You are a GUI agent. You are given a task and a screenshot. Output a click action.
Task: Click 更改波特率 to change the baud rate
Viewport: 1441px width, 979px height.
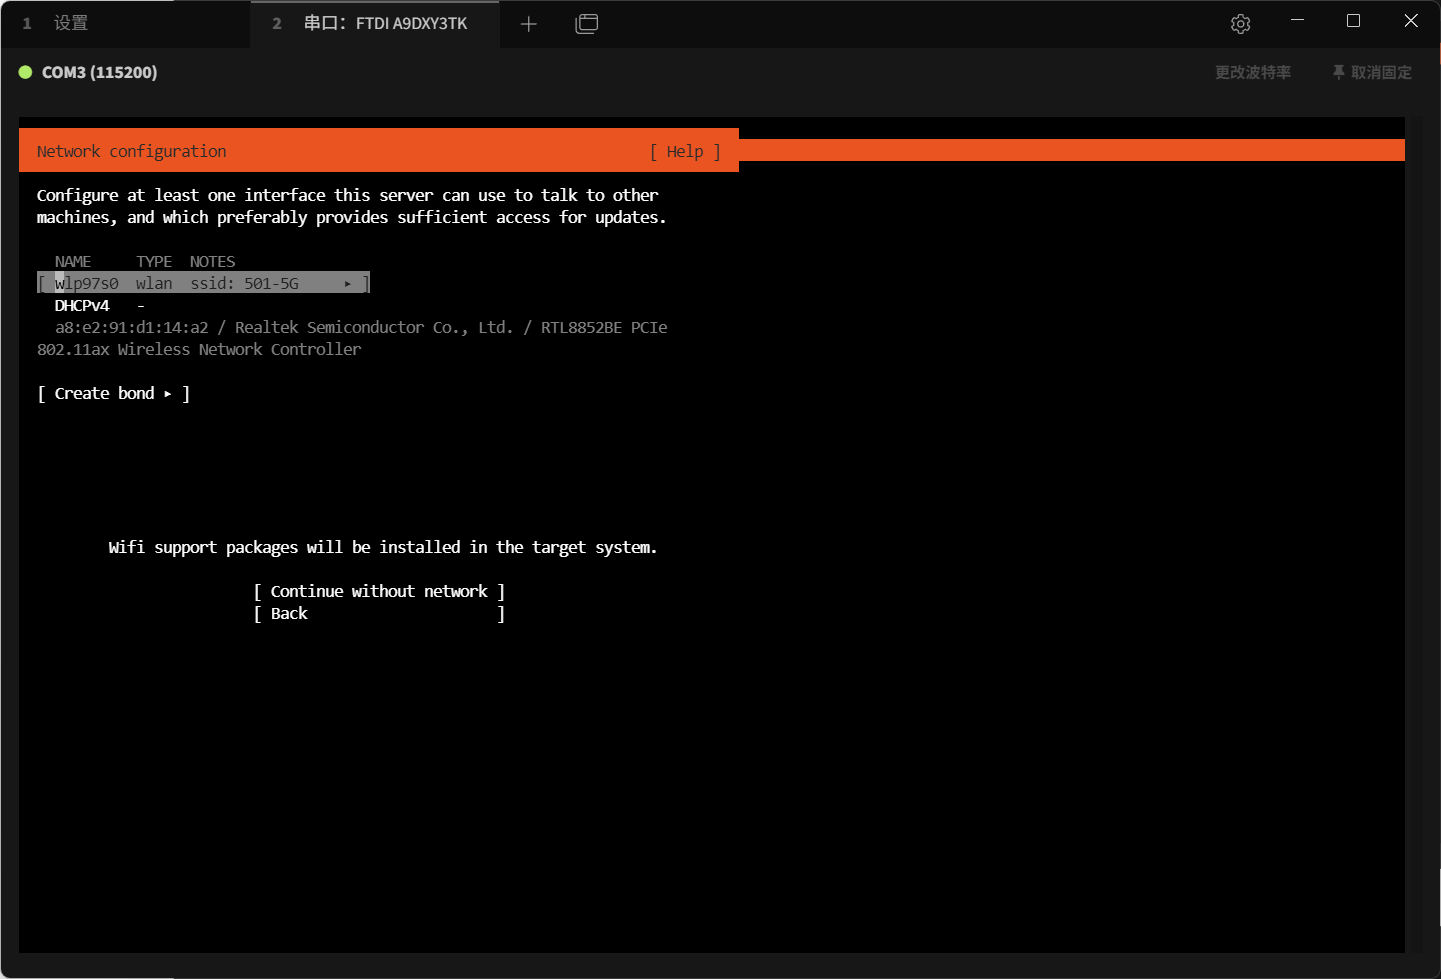pos(1252,72)
